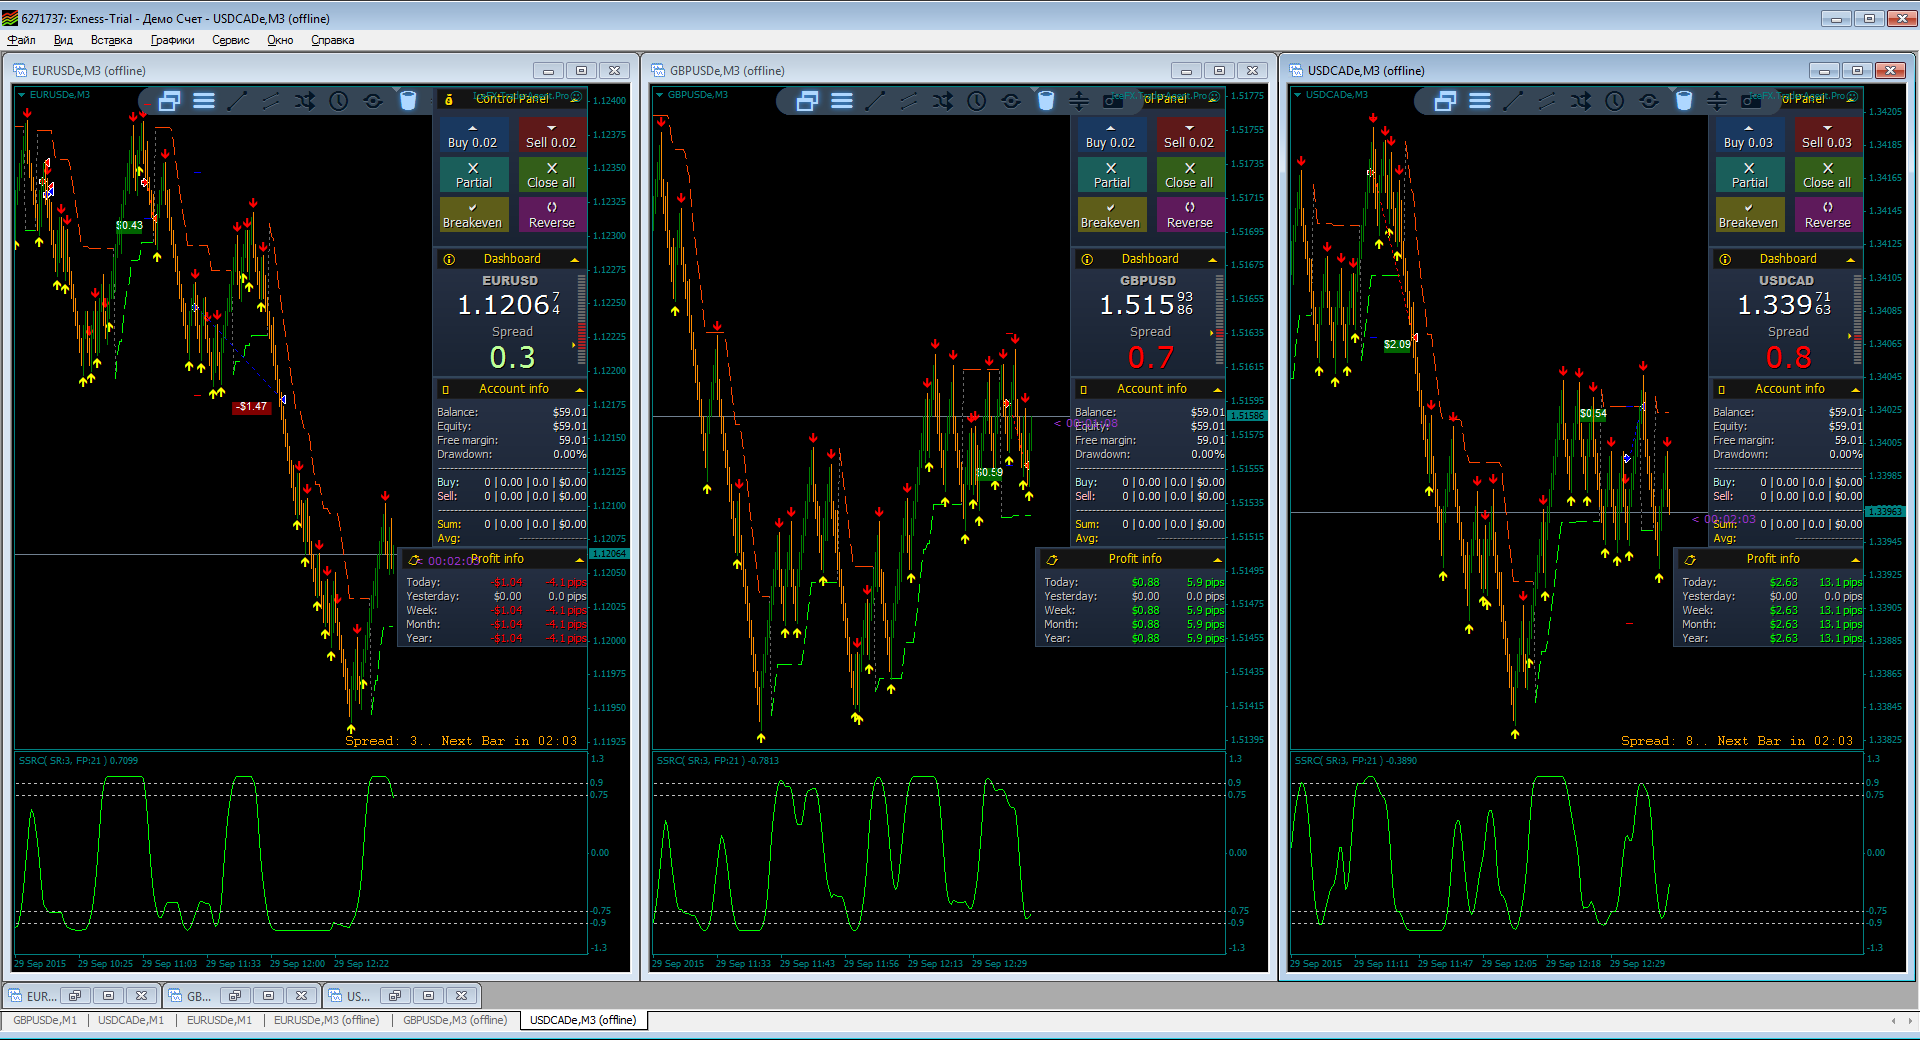Collapse Dashboard section in EURUSD panel
The height and width of the screenshot is (1040, 1920).
[x=575, y=260]
